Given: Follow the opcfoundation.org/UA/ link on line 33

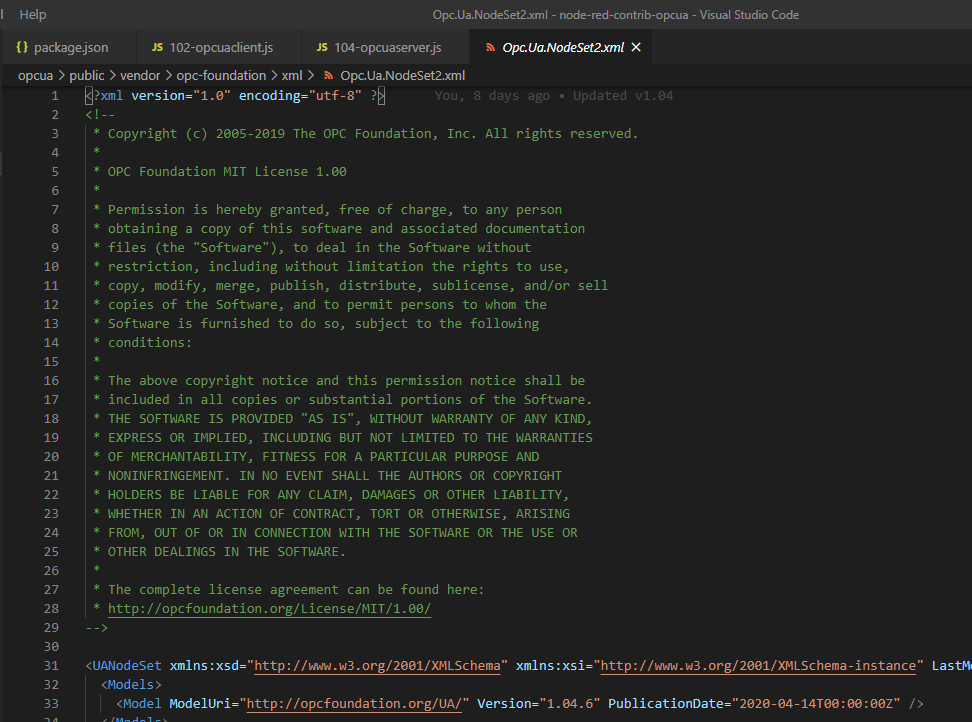Looking at the screenshot, I should coord(353,703).
